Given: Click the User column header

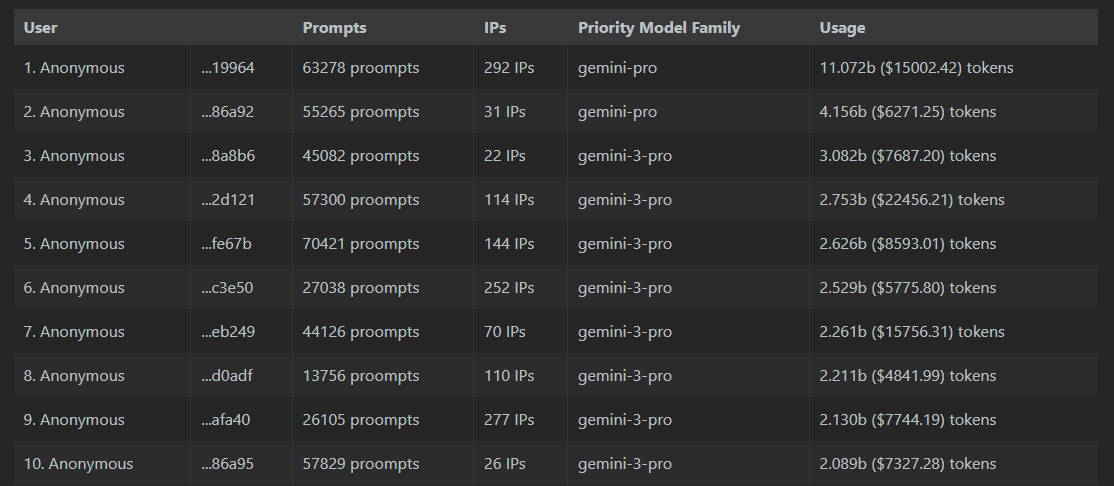Looking at the screenshot, I should 40,28.
